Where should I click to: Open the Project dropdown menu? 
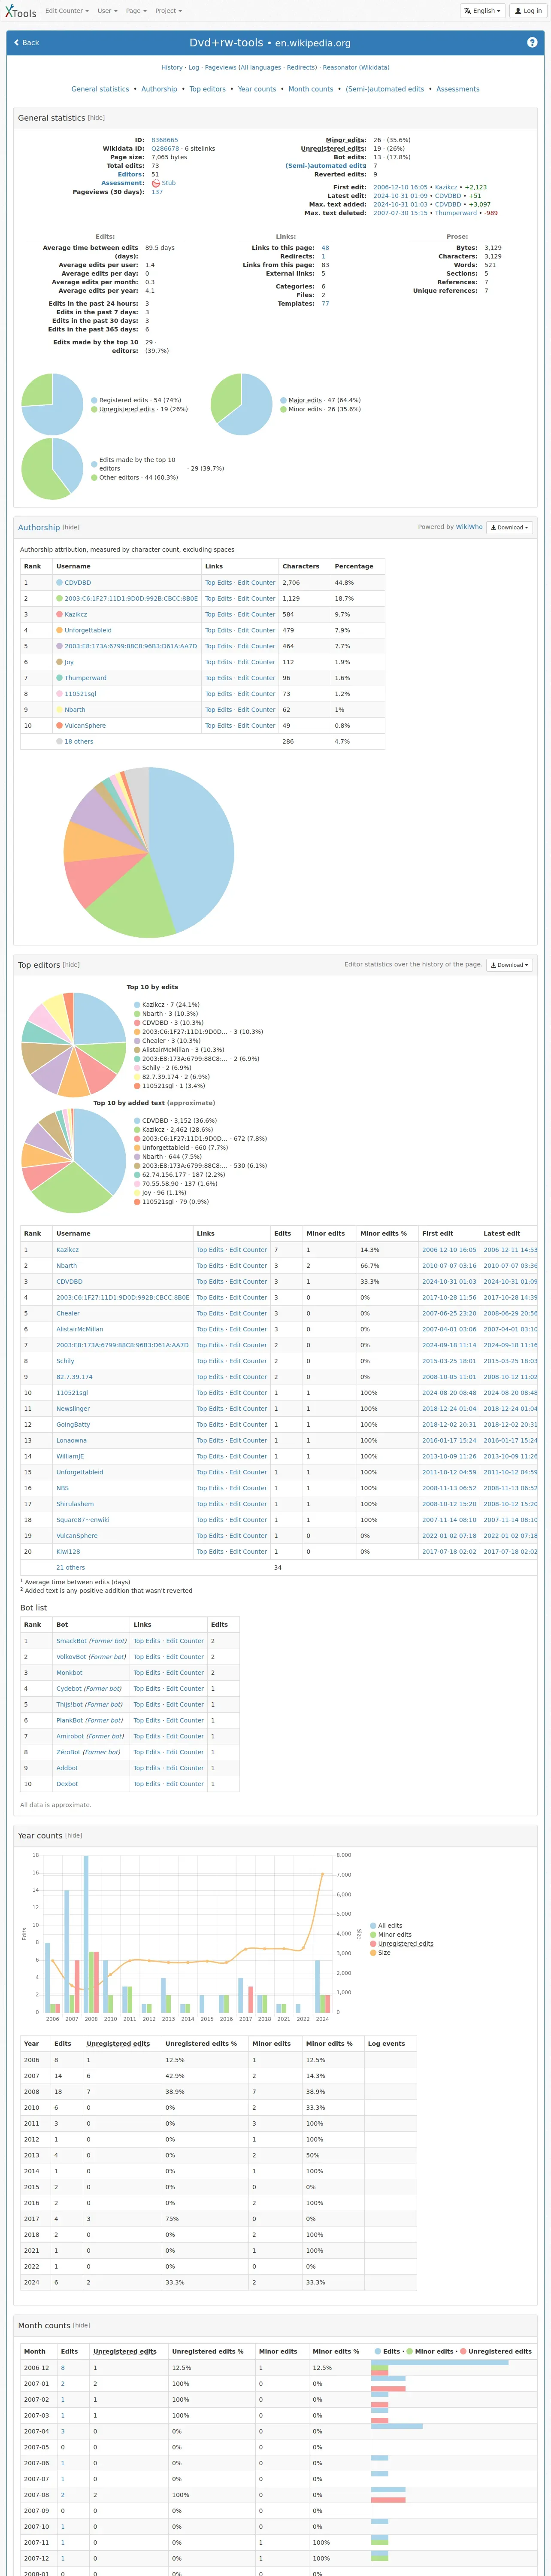[x=168, y=11]
